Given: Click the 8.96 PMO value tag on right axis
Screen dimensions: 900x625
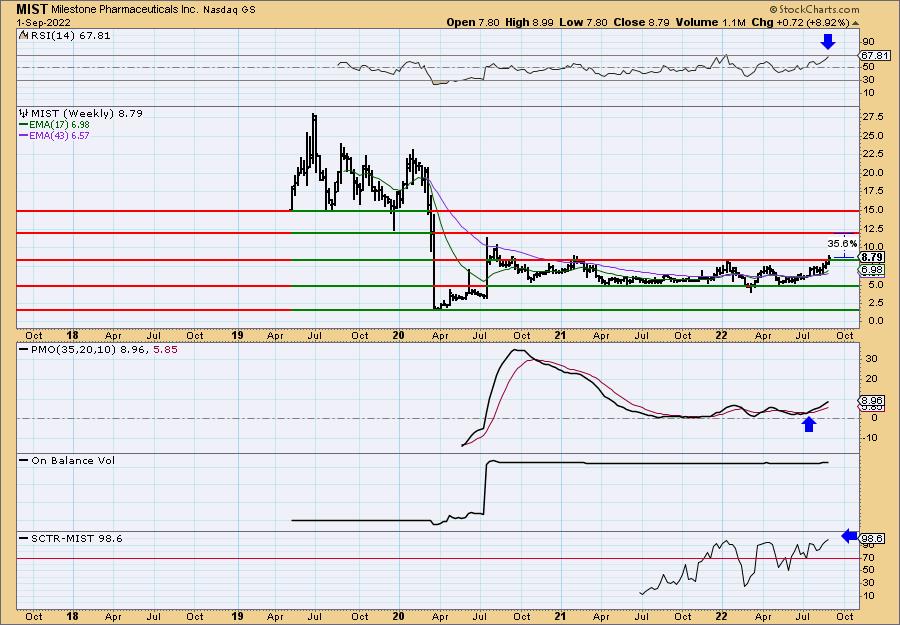Looking at the screenshot, I should (873, 401).
